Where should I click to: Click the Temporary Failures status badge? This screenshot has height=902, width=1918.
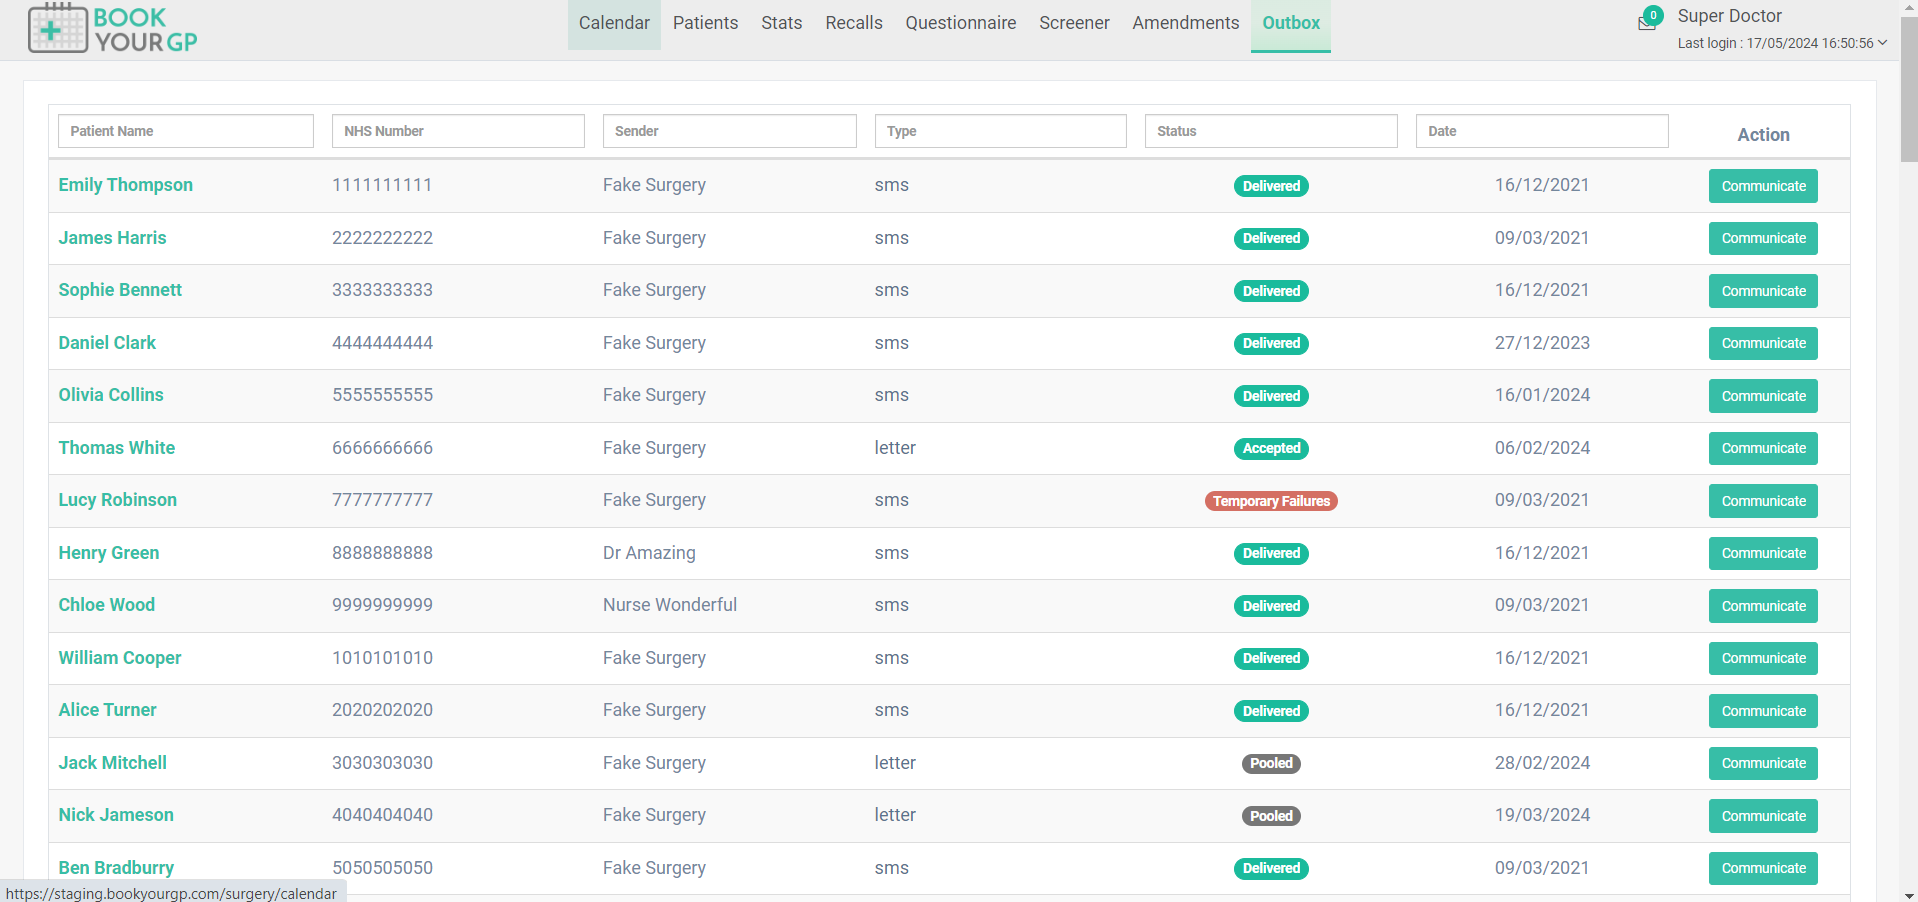1271,501
